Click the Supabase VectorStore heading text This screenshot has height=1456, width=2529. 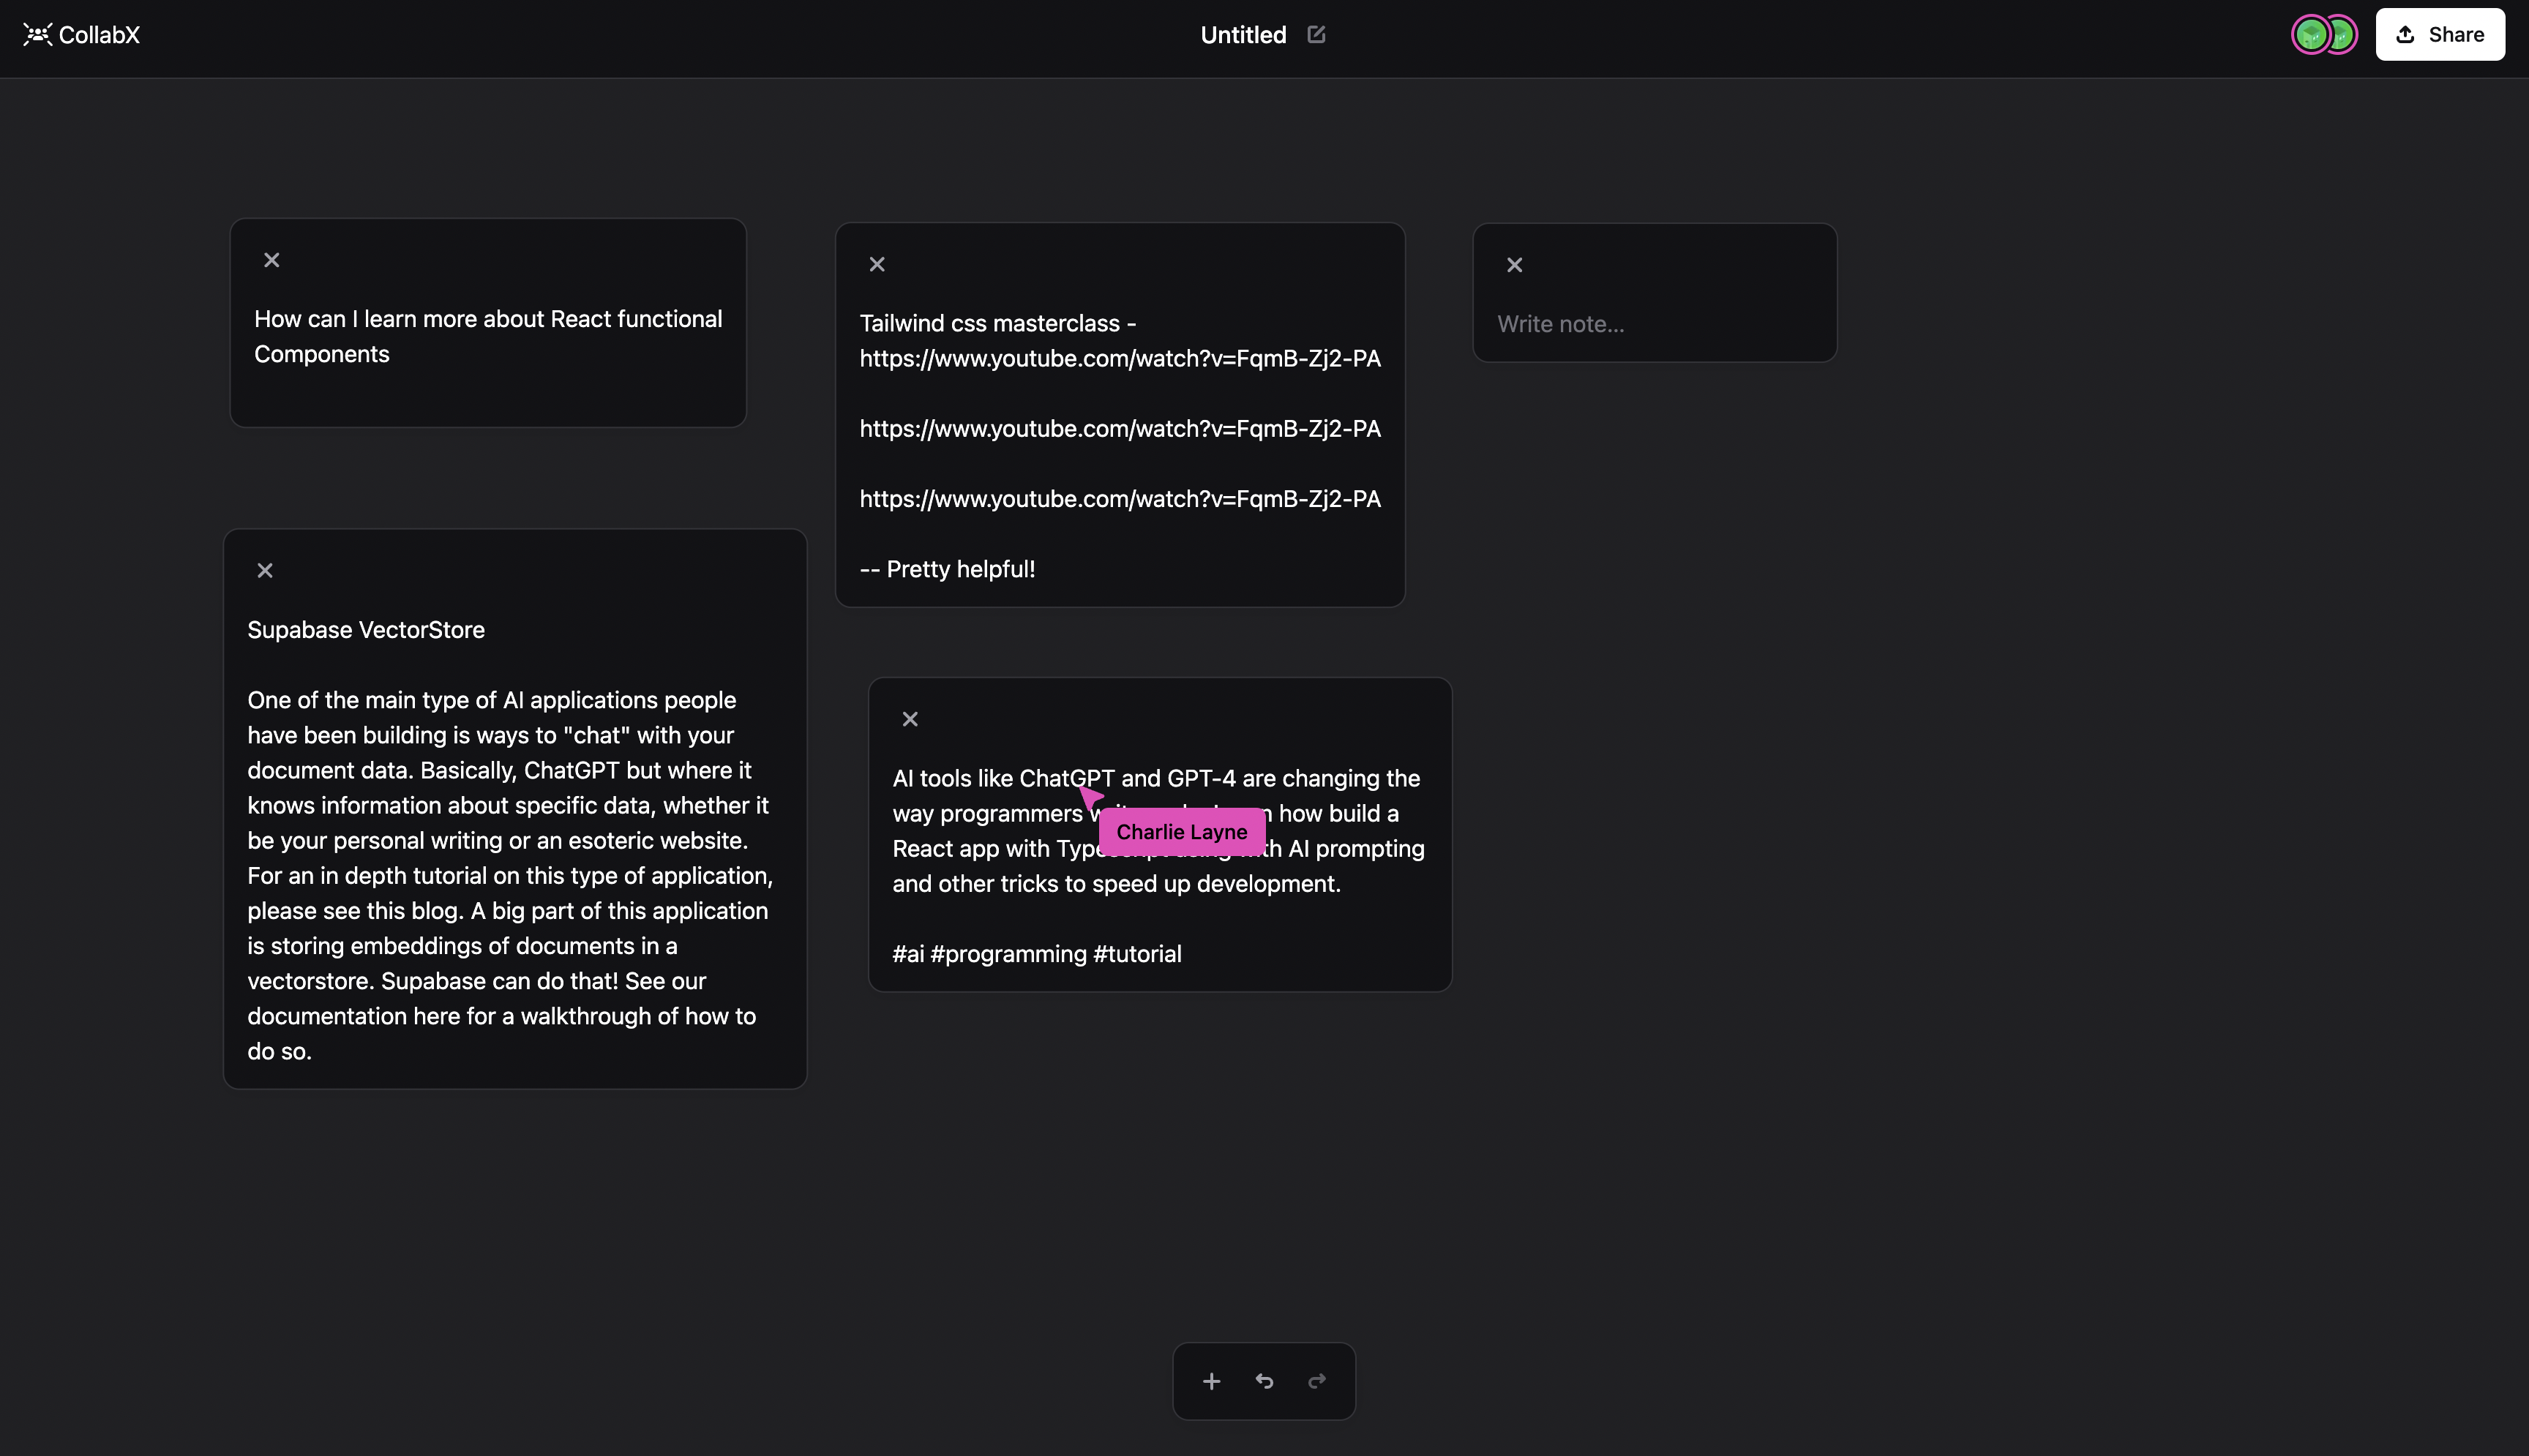click(x=366, y=630)
